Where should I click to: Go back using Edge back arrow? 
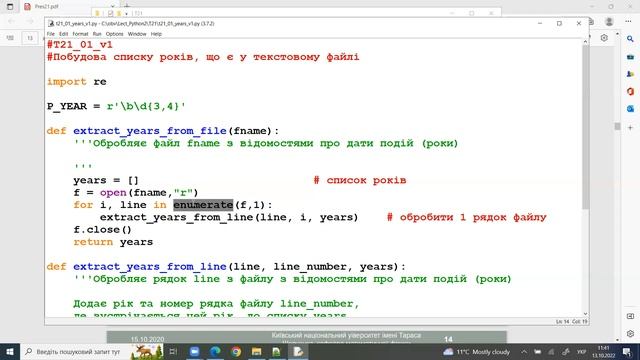coord(11,22)
